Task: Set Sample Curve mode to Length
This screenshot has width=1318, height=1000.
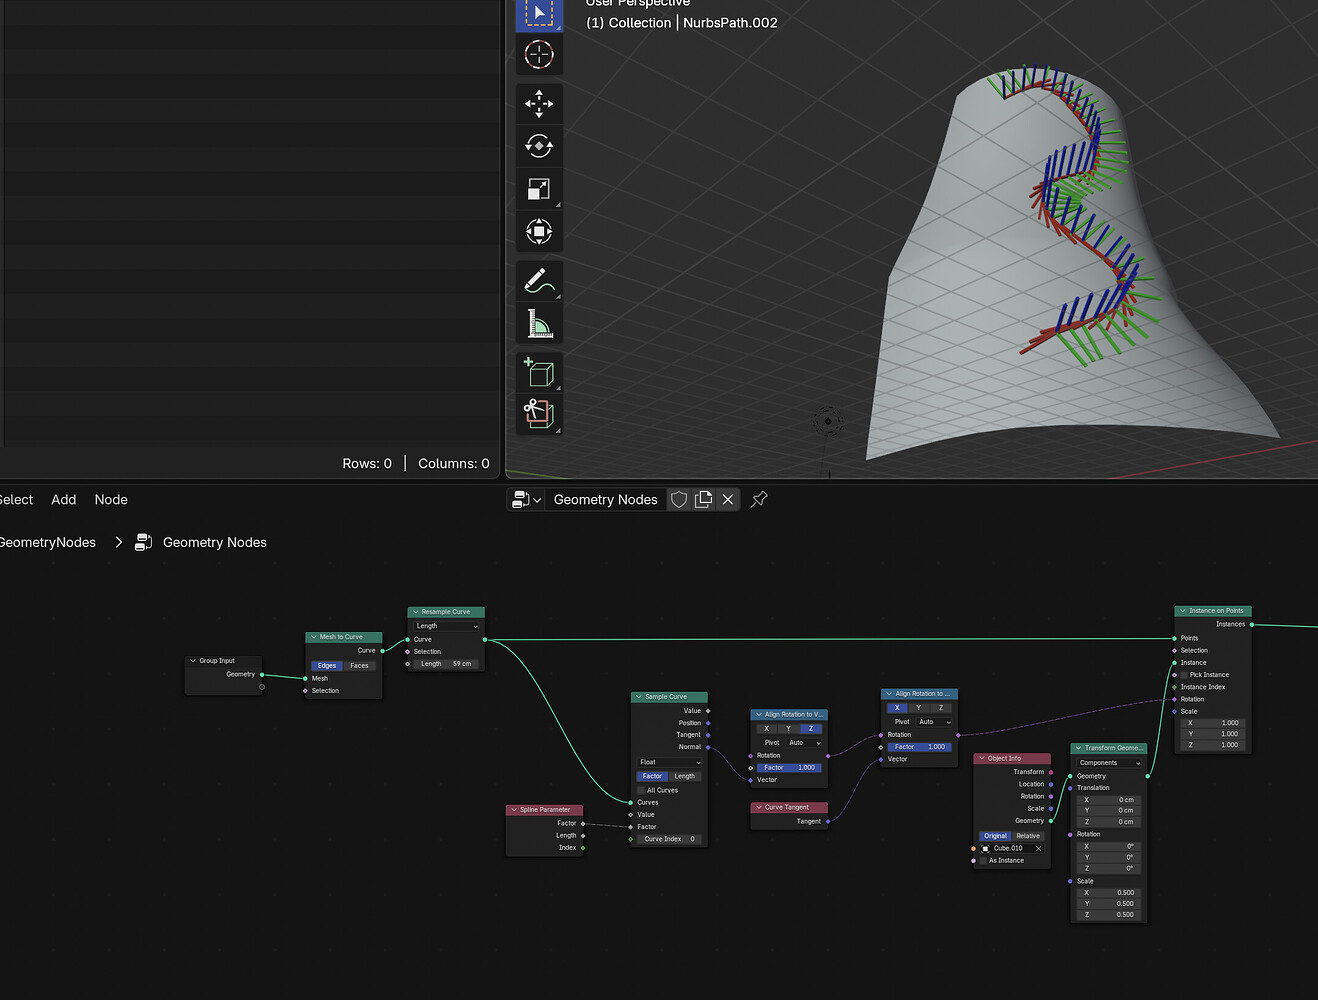Action: 685,776
